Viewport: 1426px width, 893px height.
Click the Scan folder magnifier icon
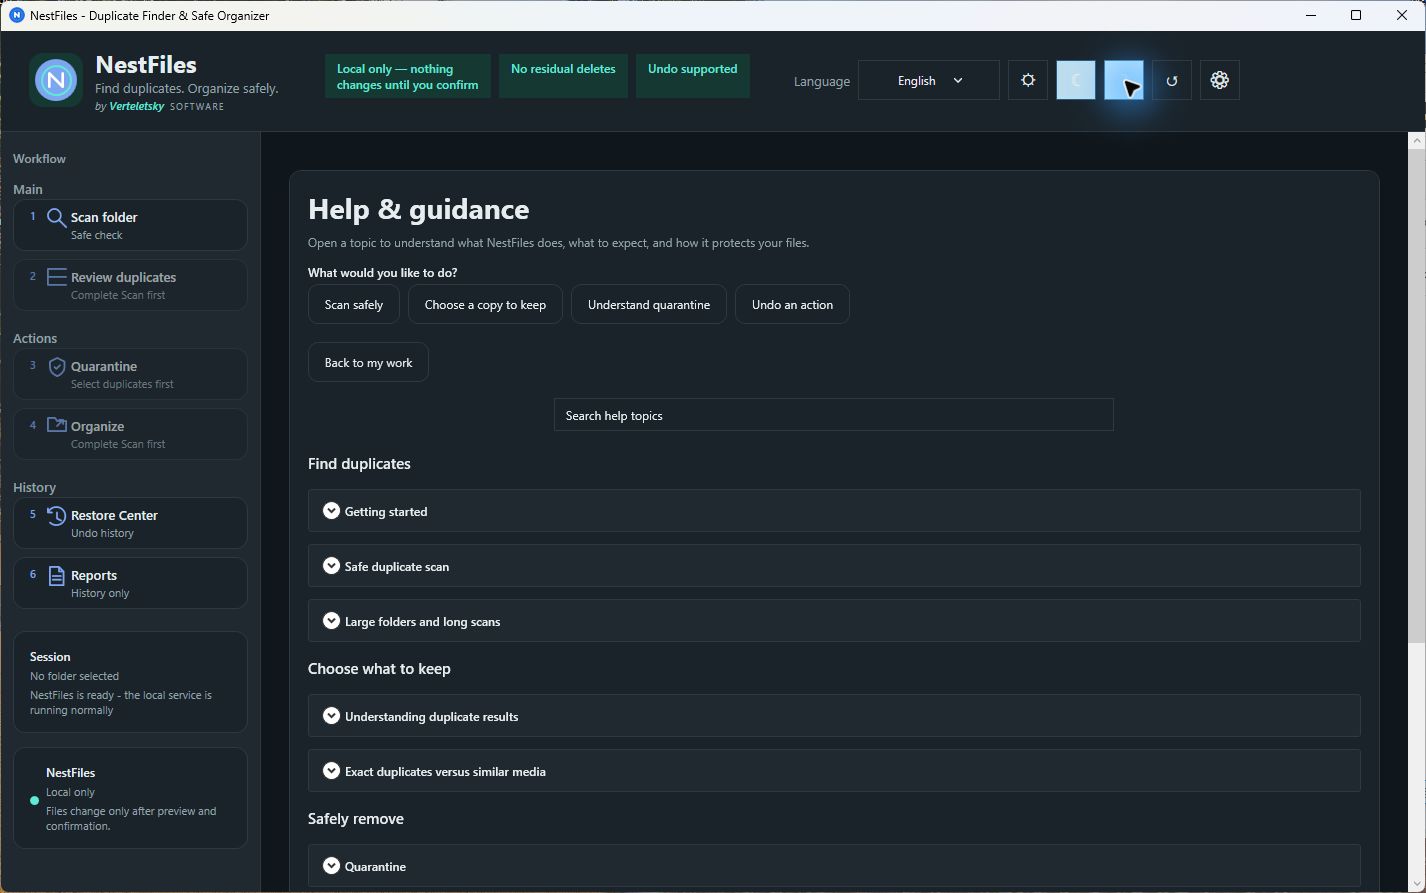tap(57, 218)
